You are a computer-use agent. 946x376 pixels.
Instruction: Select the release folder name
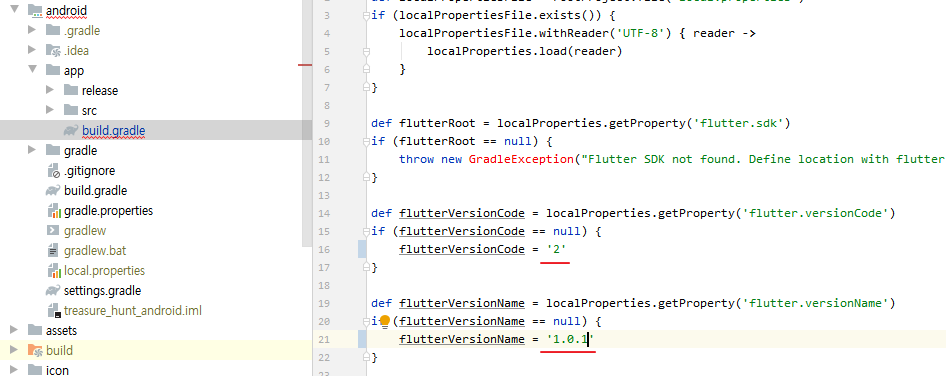(100, 91)
